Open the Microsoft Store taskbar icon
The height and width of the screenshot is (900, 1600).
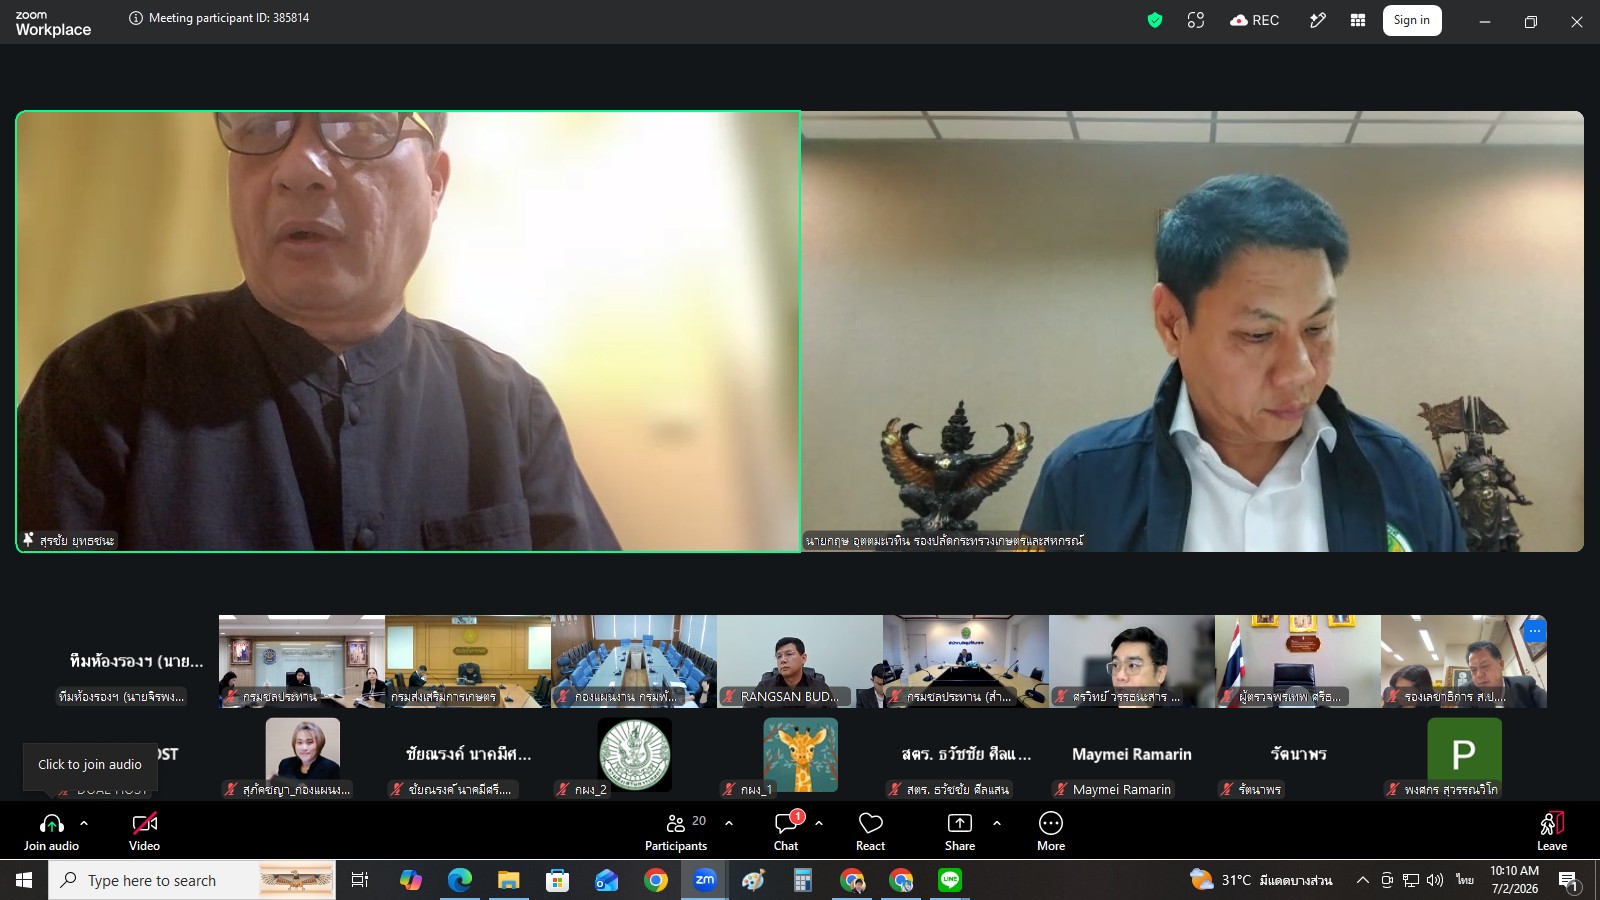pos(557,880)
